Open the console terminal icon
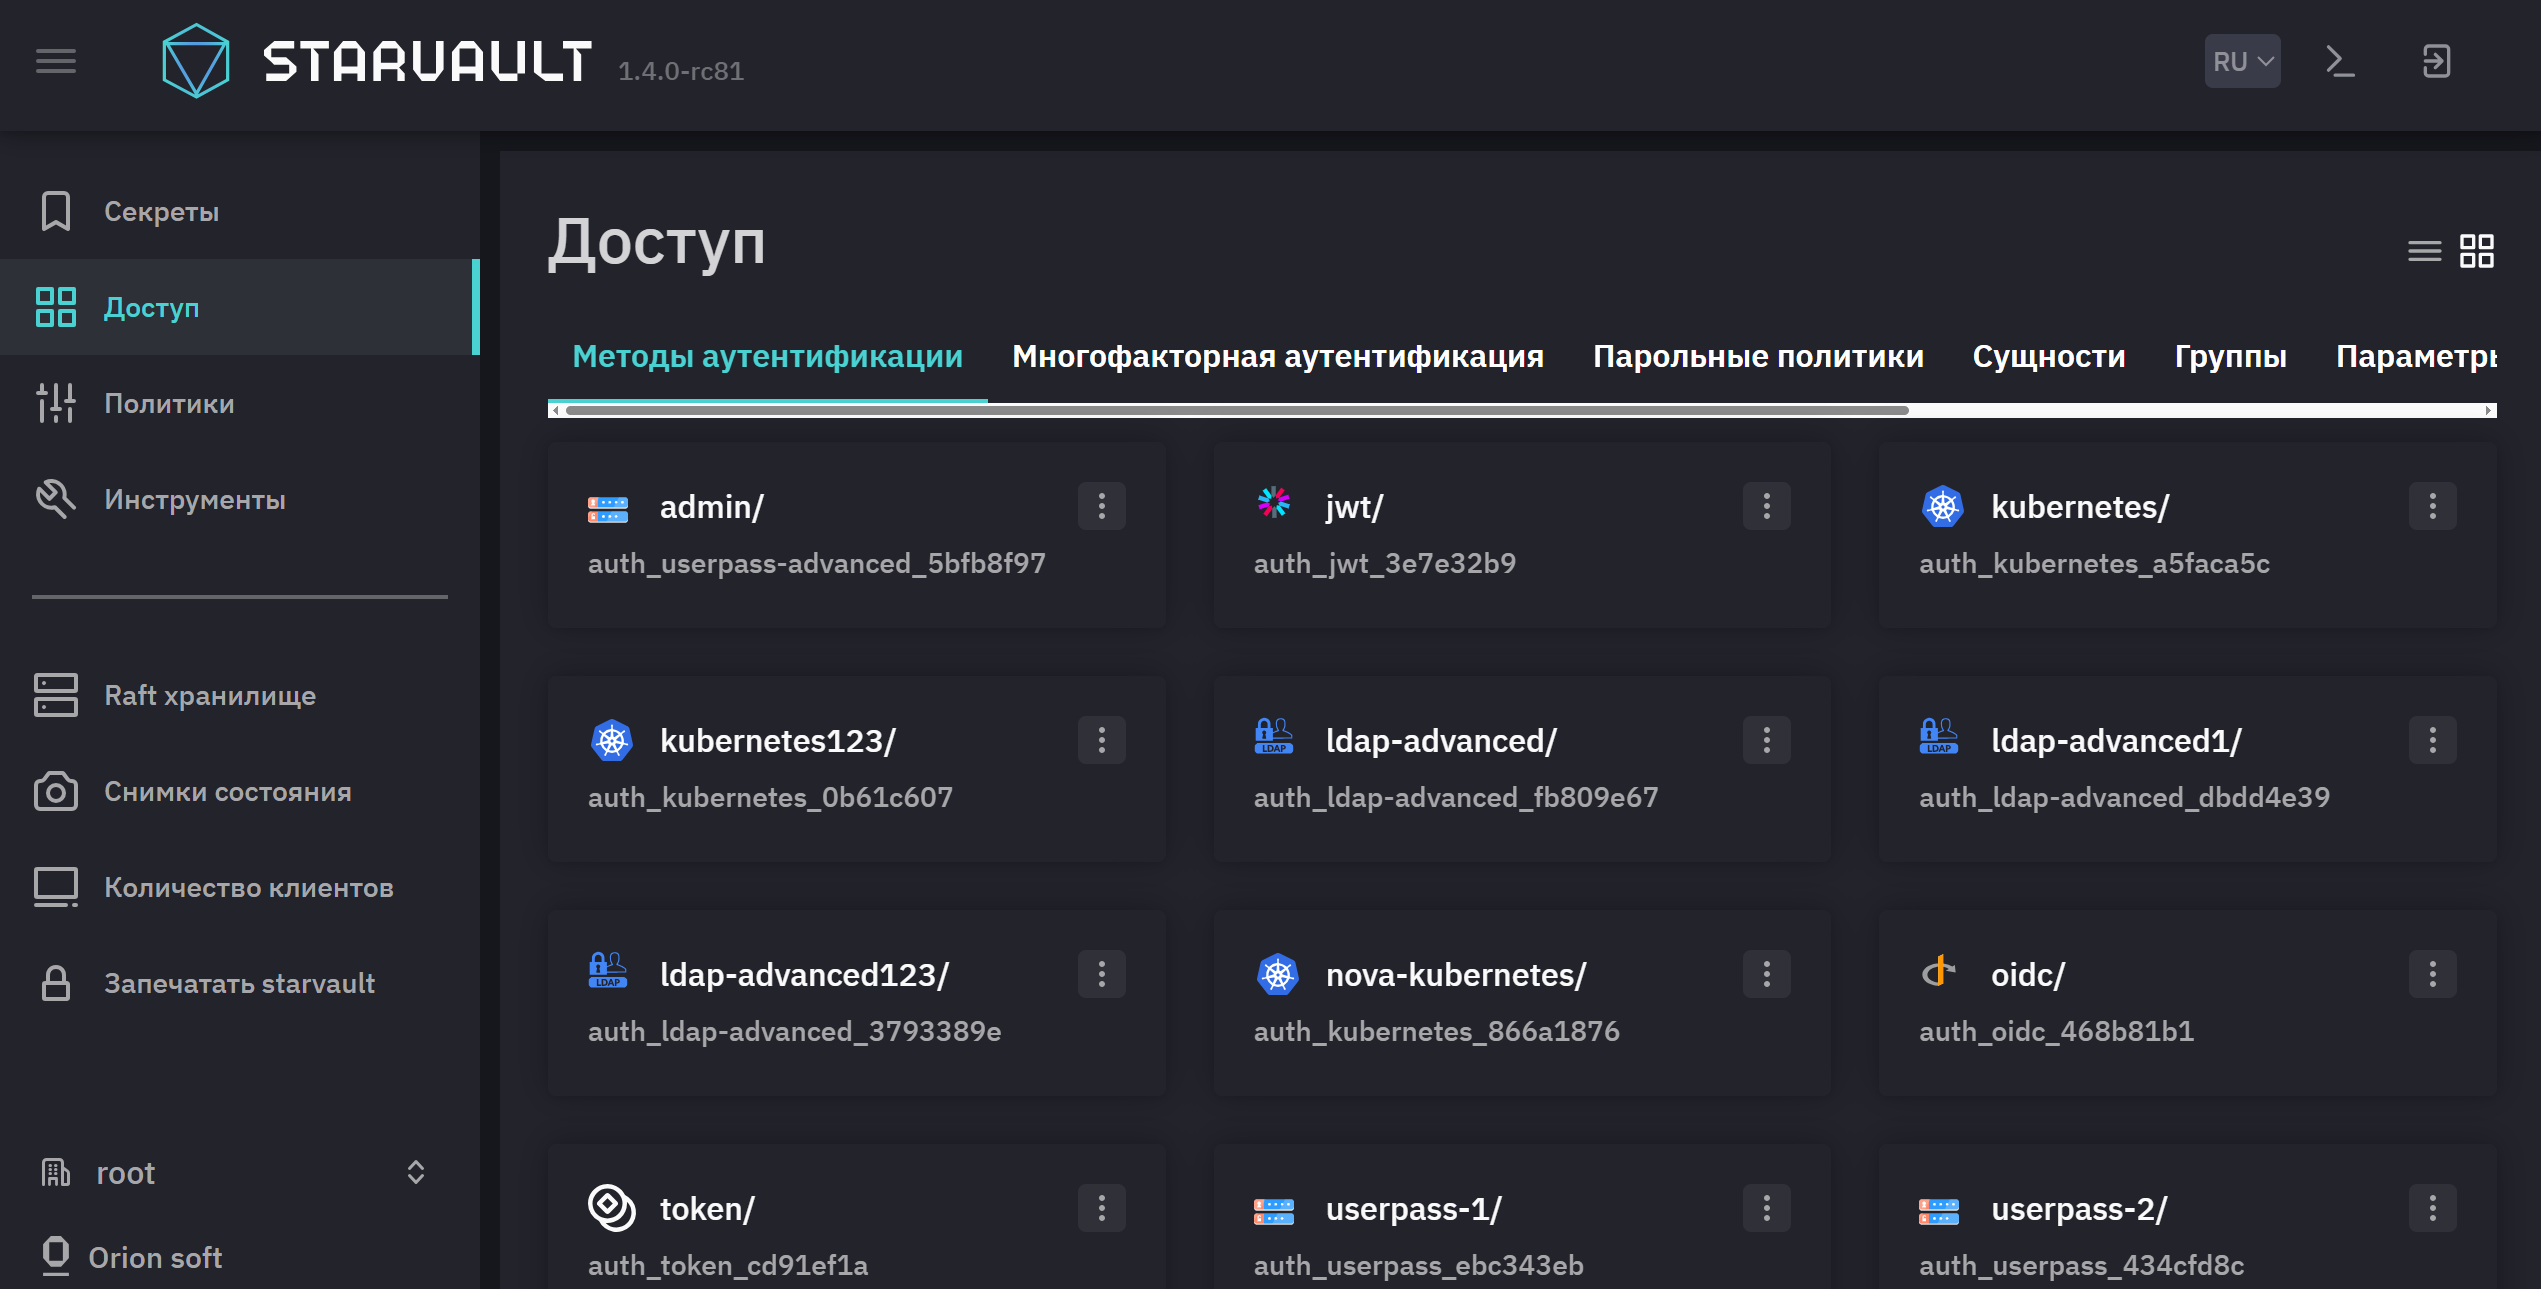 pyautogui.click(x=2340, y=61)
